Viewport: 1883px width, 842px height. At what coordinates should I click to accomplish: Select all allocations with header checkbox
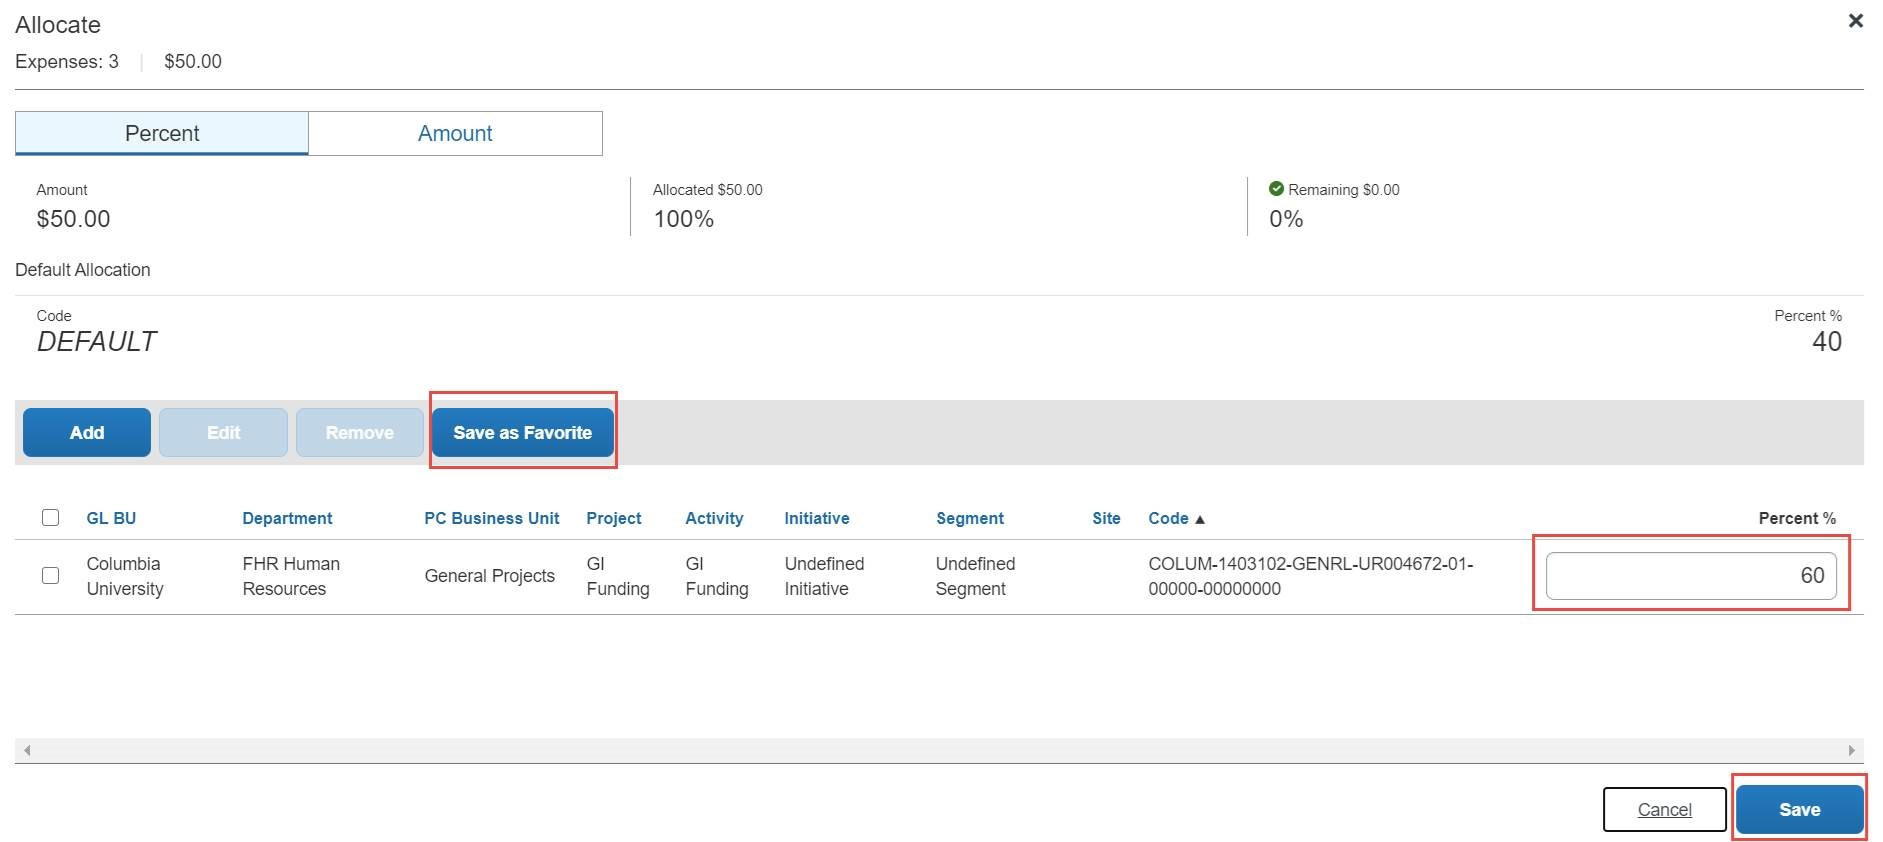pyautogui.click(x=50, y=517)
